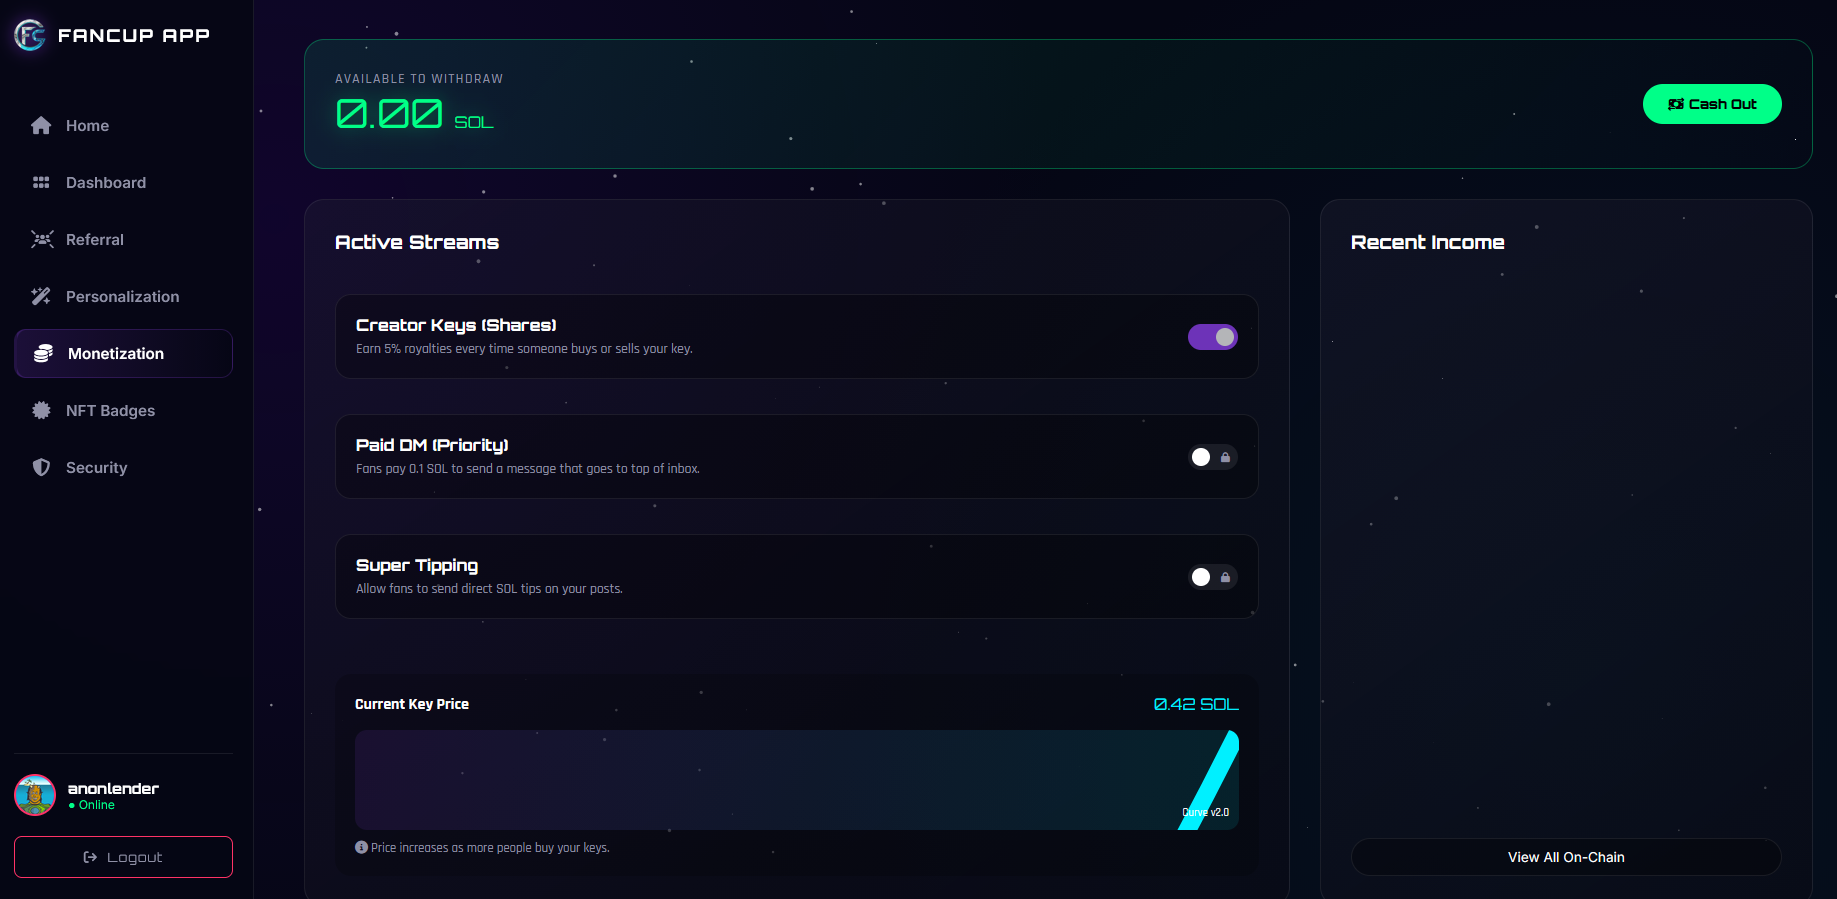Click the NFT Badges seal icon
Image resolution: width=1837 pixels, height=899 pixels.
click(41, 411)
